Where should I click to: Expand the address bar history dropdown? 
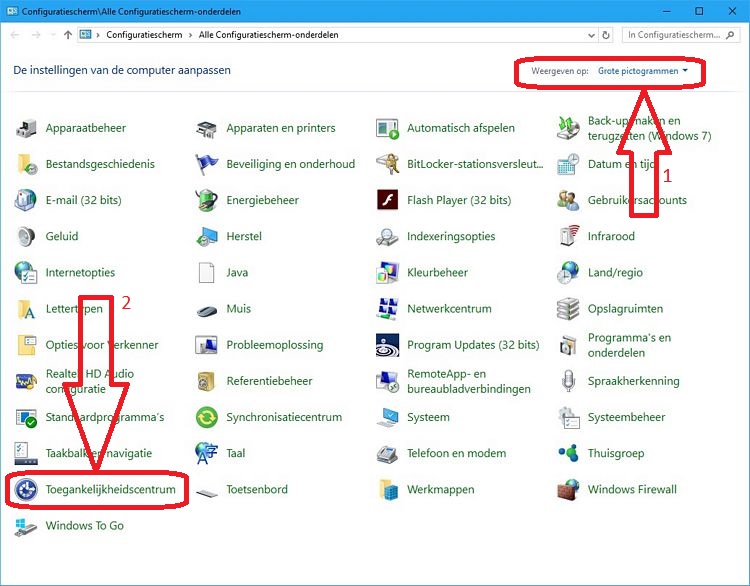pos(591,35)
